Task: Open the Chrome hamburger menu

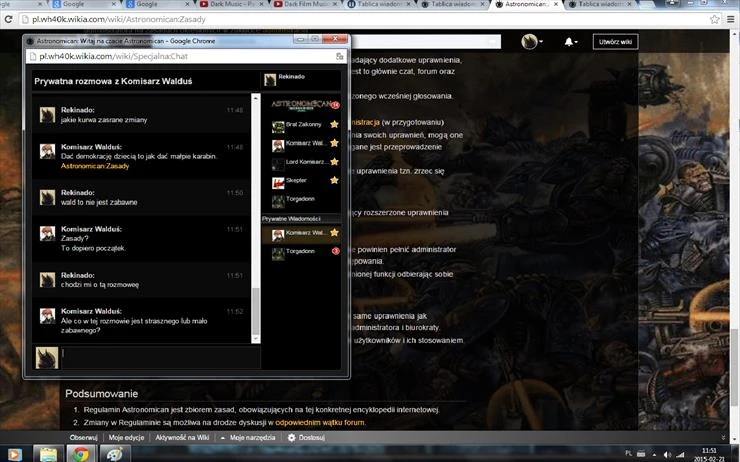Action: pos(731,19)
